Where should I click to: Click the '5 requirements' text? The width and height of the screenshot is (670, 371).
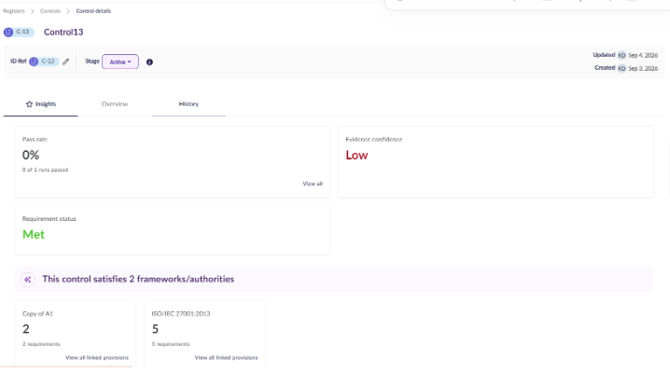pyautogui.click(x=171, y=344)
